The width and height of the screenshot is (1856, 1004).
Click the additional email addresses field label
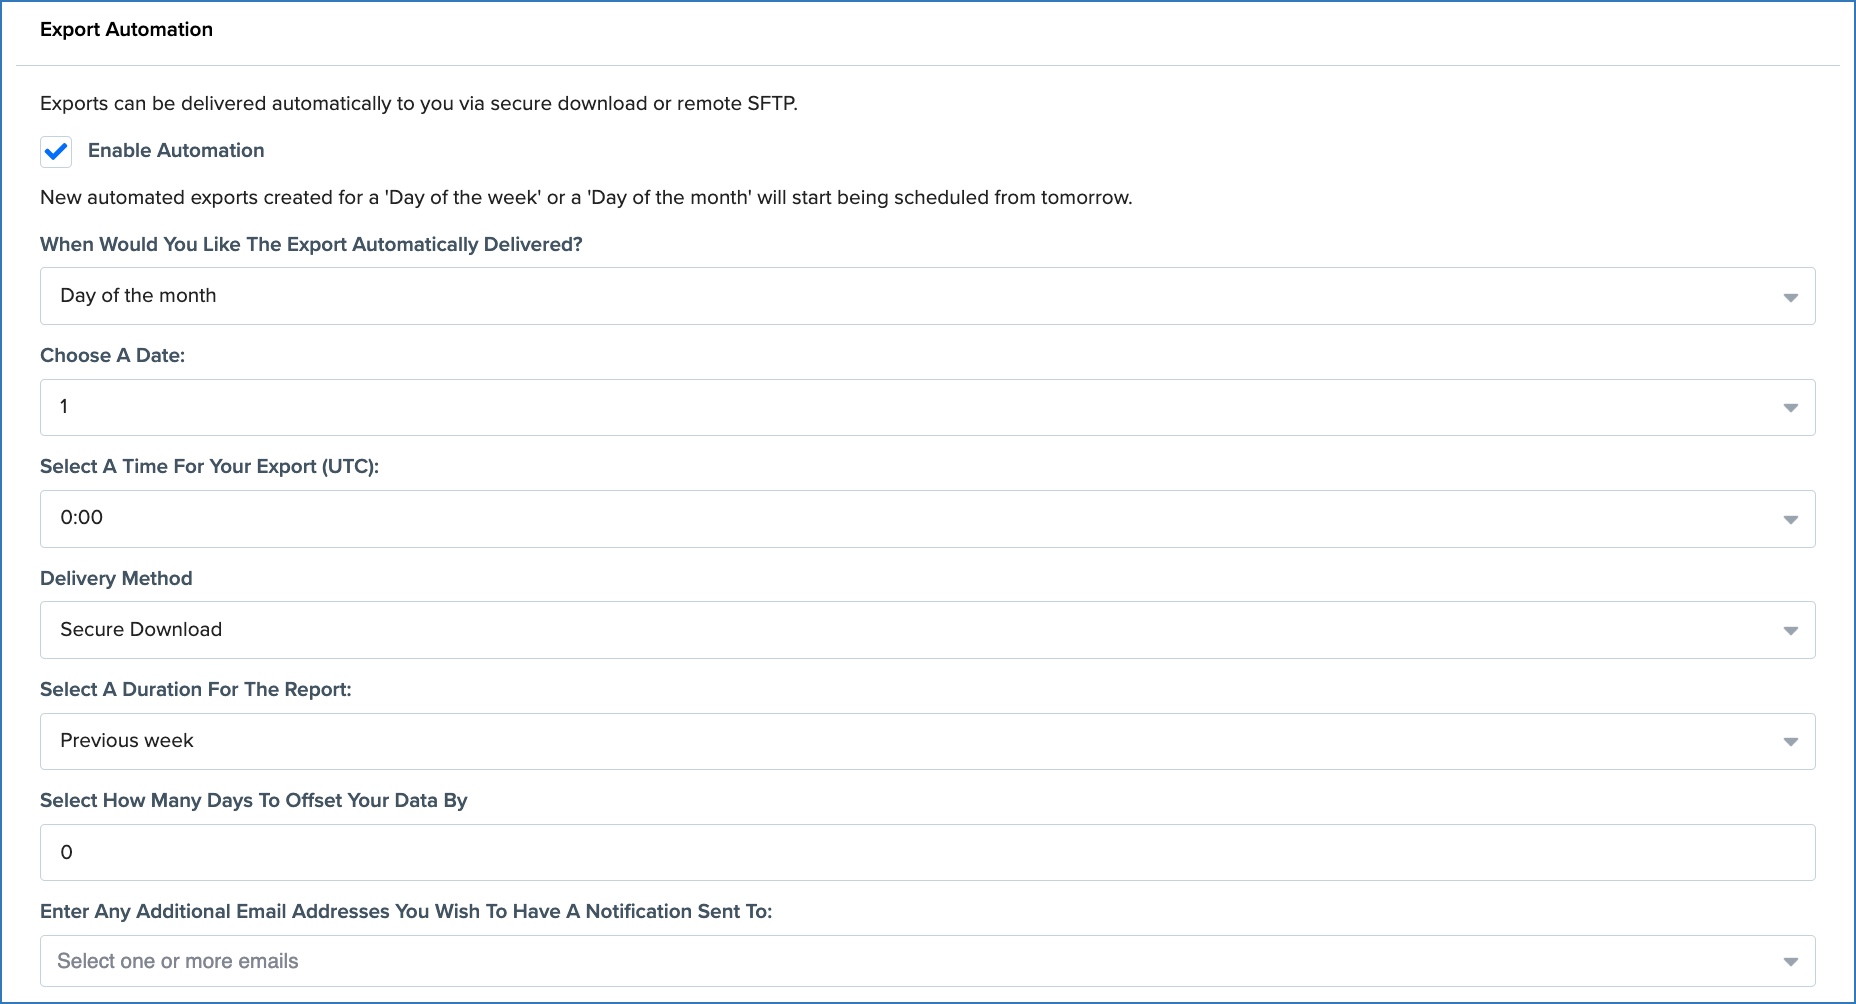[x=405, y=912]
